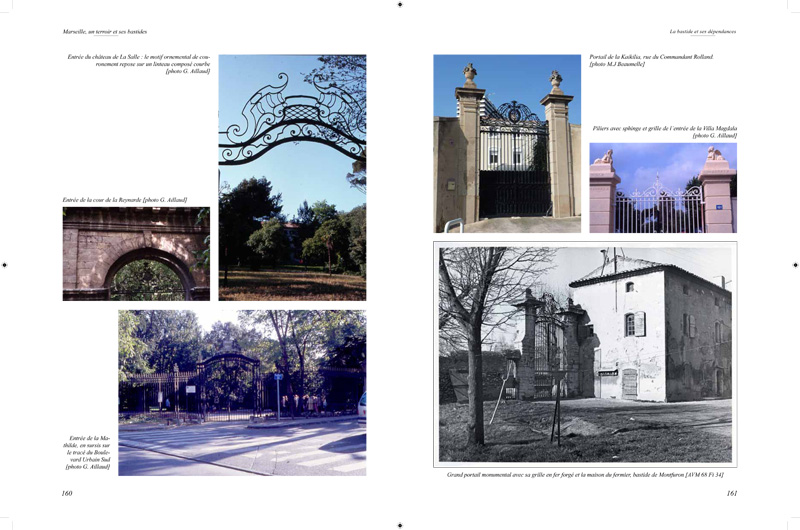Click the Villa Magdala sphinx pillars photo
Image resolution: width=800 pixels, height=530 pixels.
(663, 187)
